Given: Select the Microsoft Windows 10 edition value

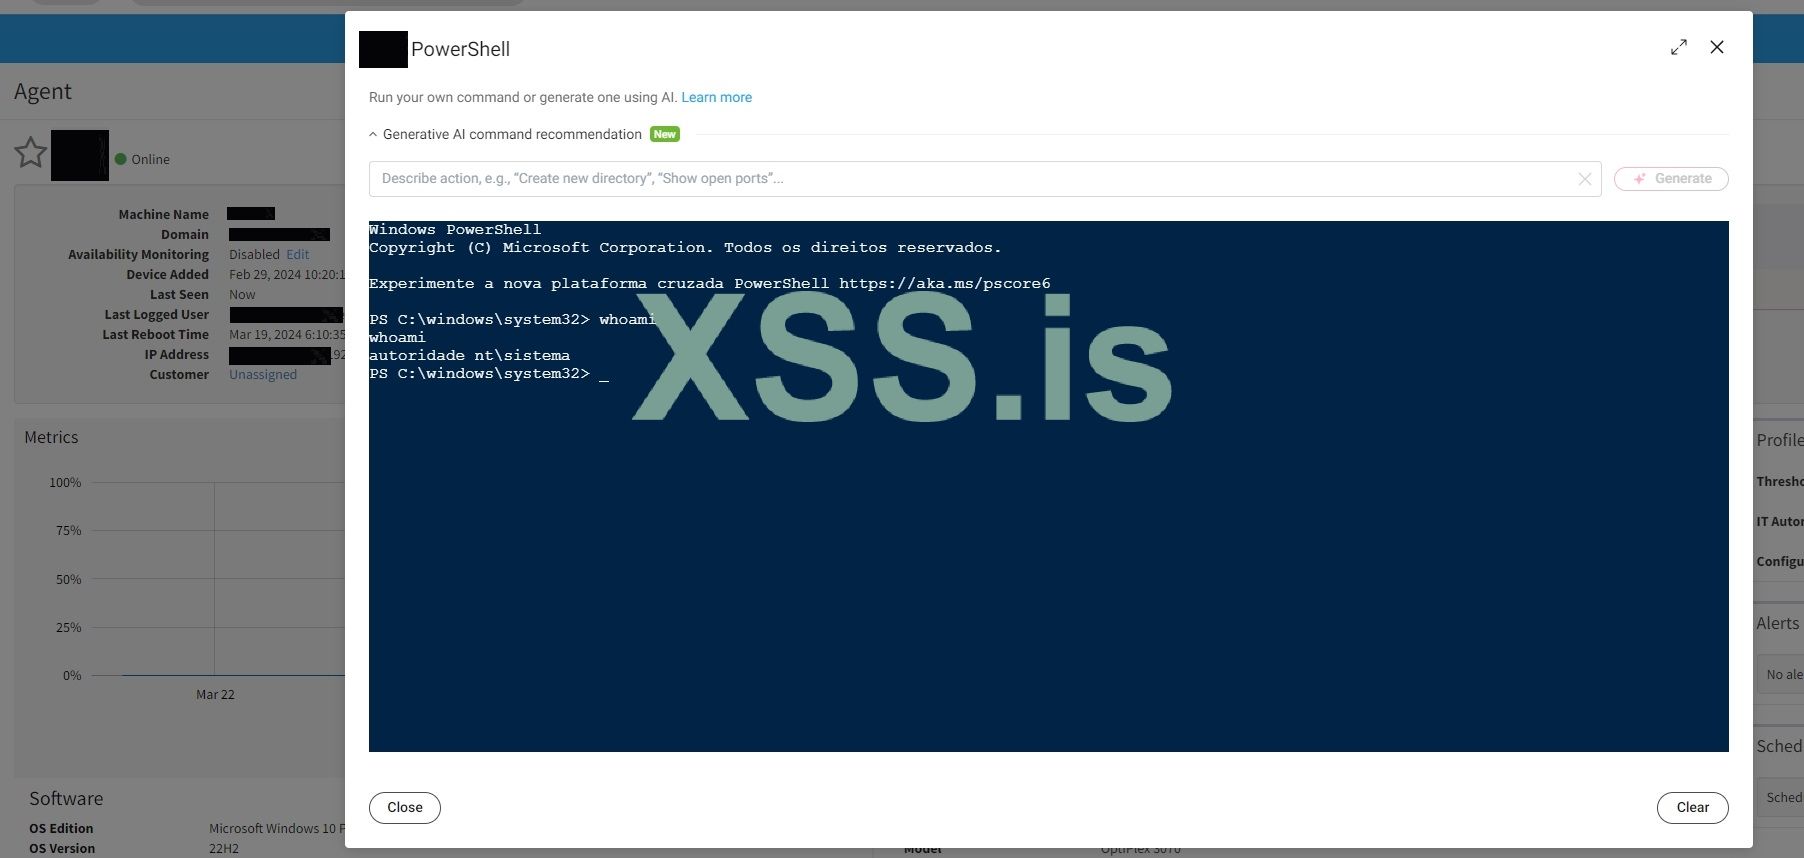Looking at the screenshot, I should [277, 829].
